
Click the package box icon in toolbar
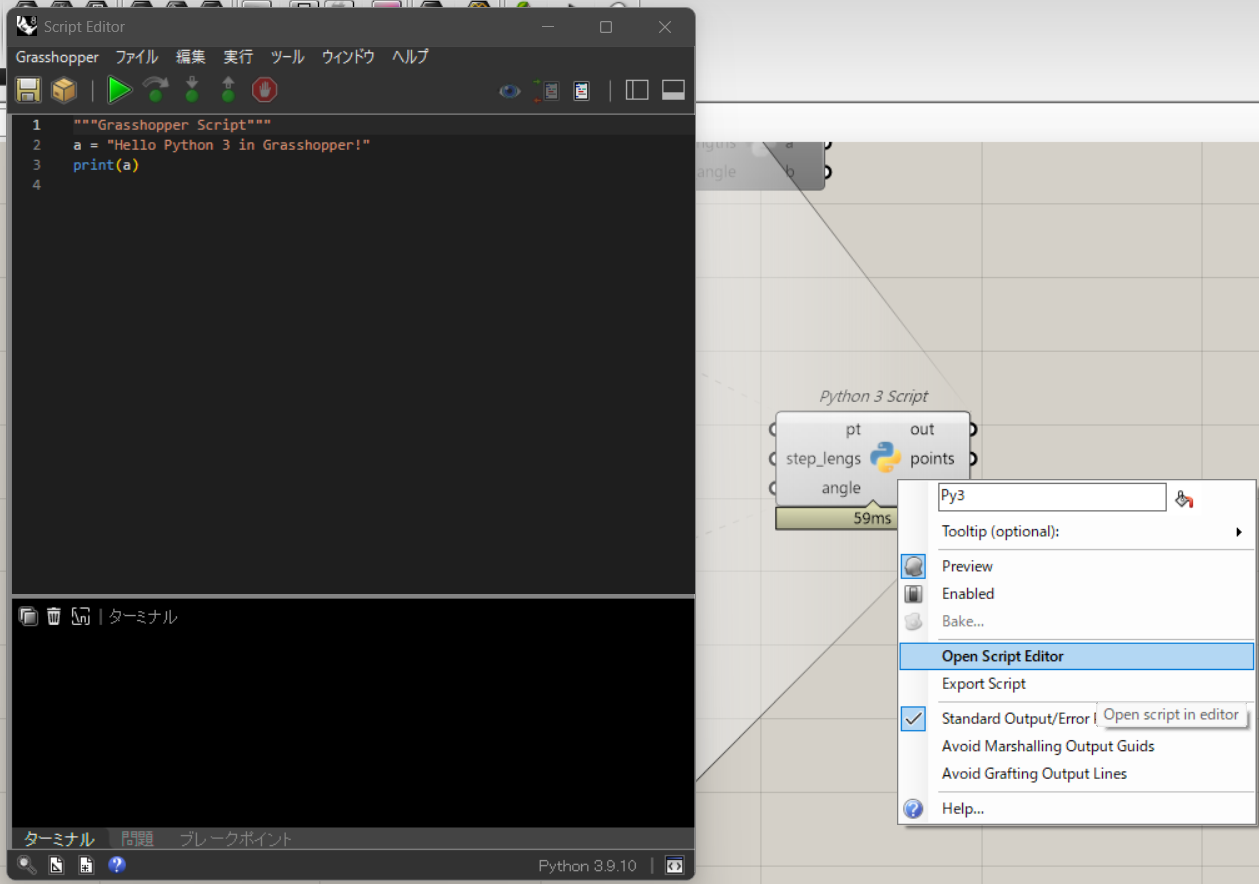pos(64,90)
